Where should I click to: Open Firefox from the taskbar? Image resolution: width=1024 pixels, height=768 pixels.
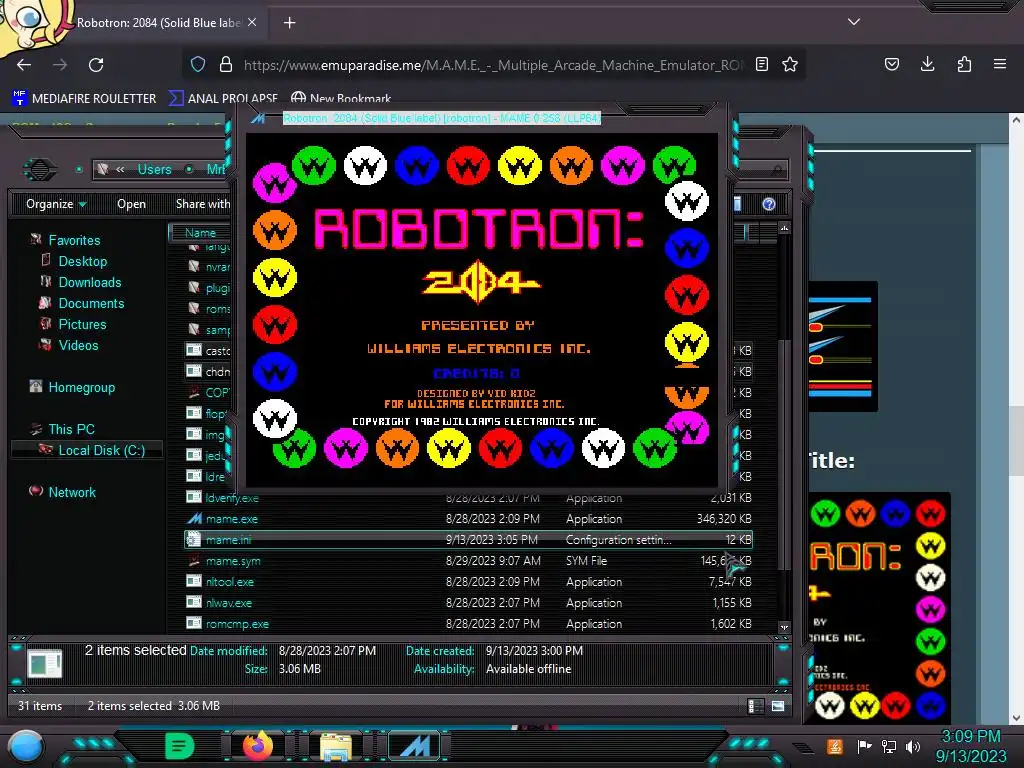(x=258, y=746)
